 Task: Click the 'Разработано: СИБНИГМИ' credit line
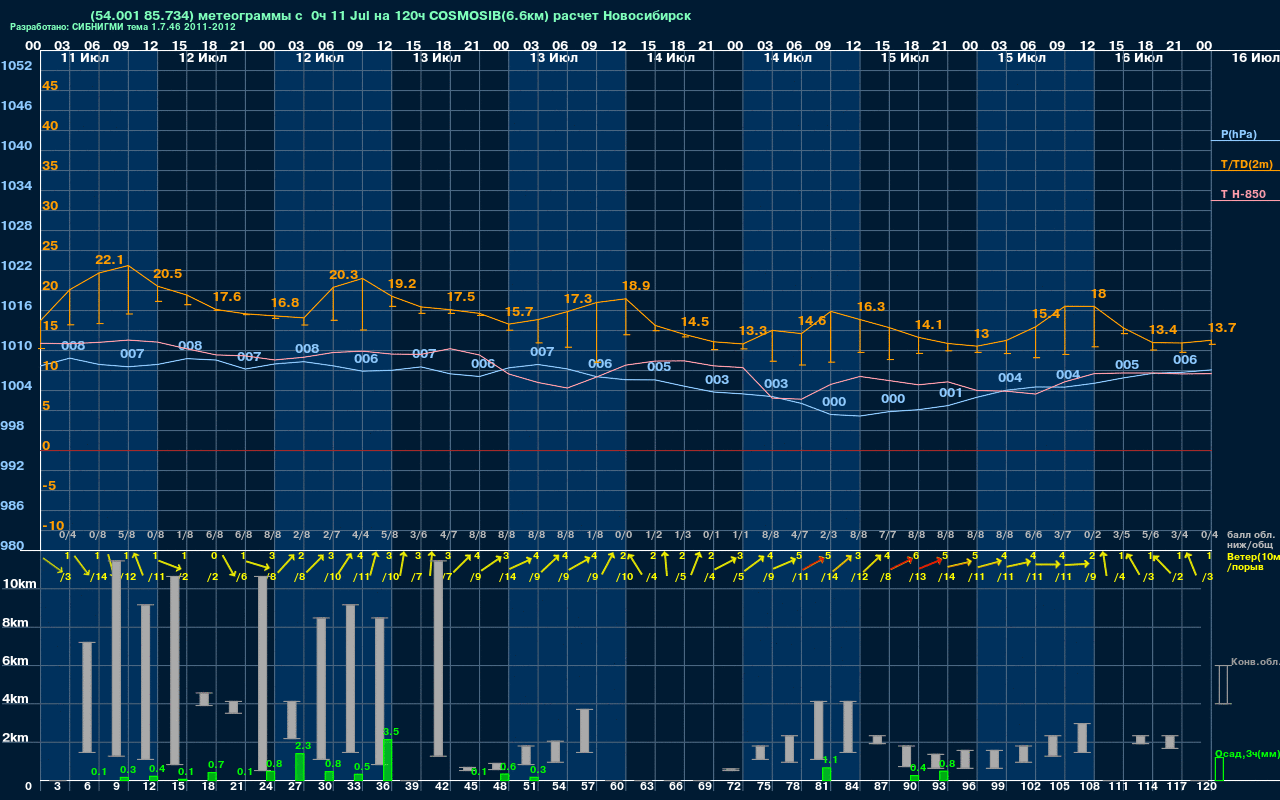pyautogui.click(x=123, y=27)
